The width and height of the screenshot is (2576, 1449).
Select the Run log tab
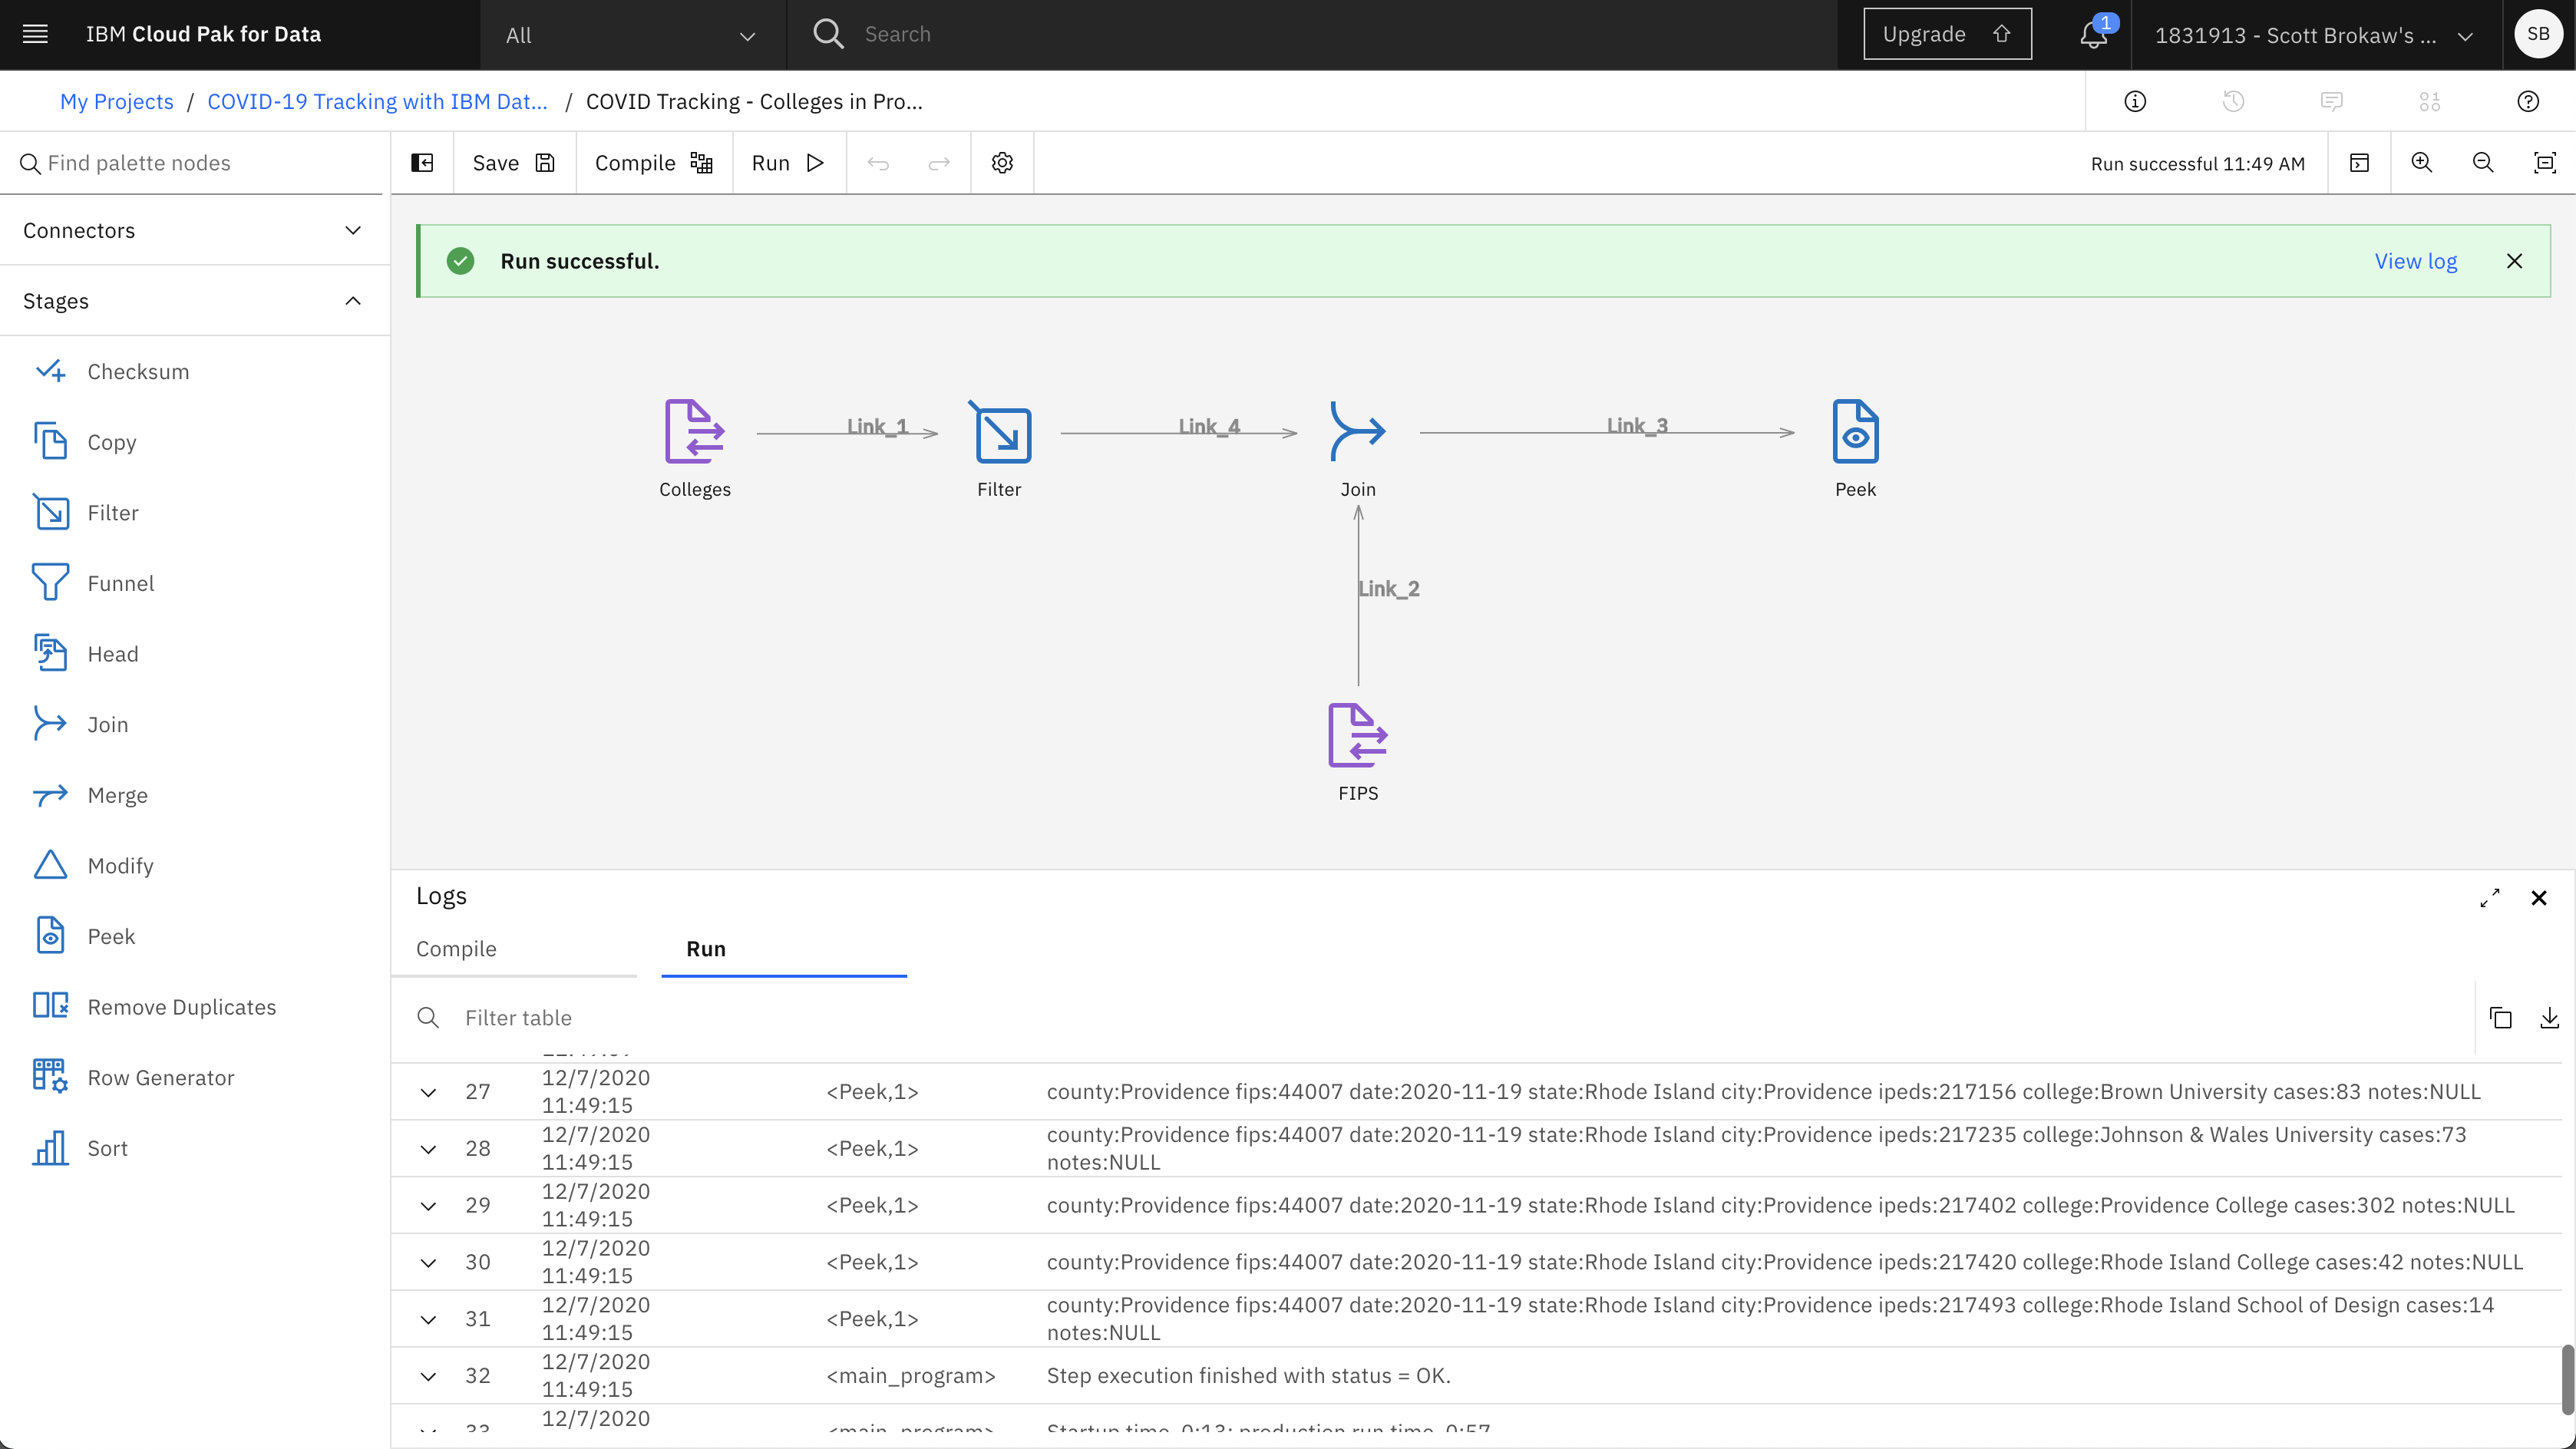tap(705, 949)
